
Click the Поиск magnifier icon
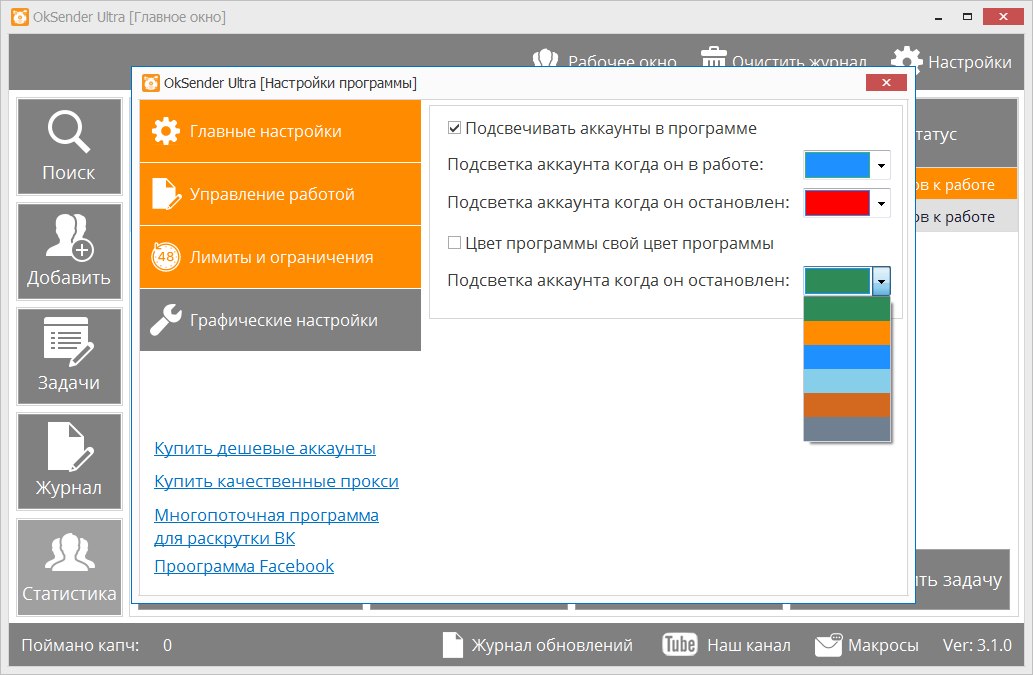tap(69, 135)
